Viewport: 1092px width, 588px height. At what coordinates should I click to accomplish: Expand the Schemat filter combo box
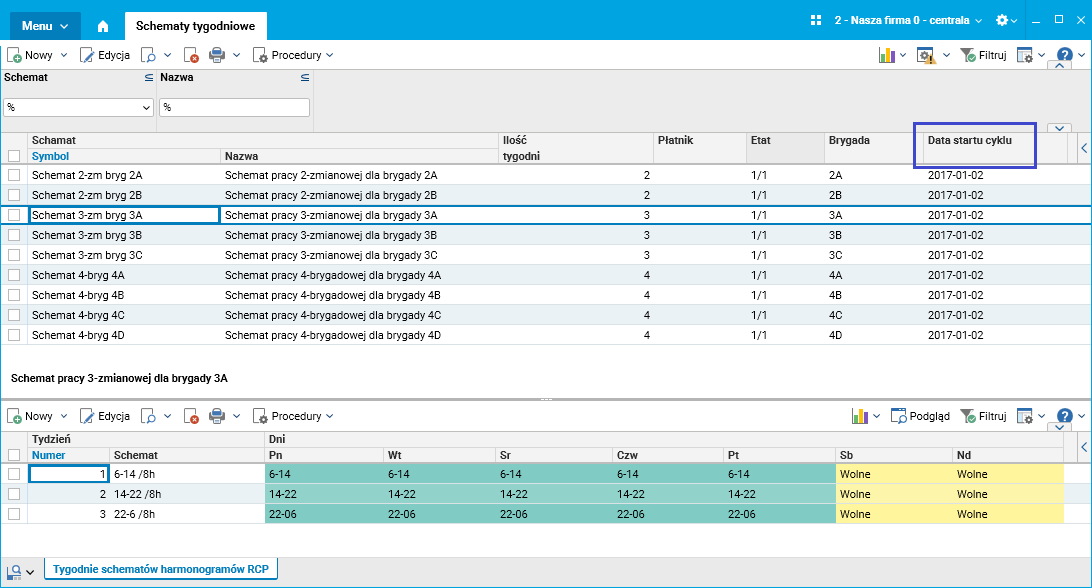[146, 107]
